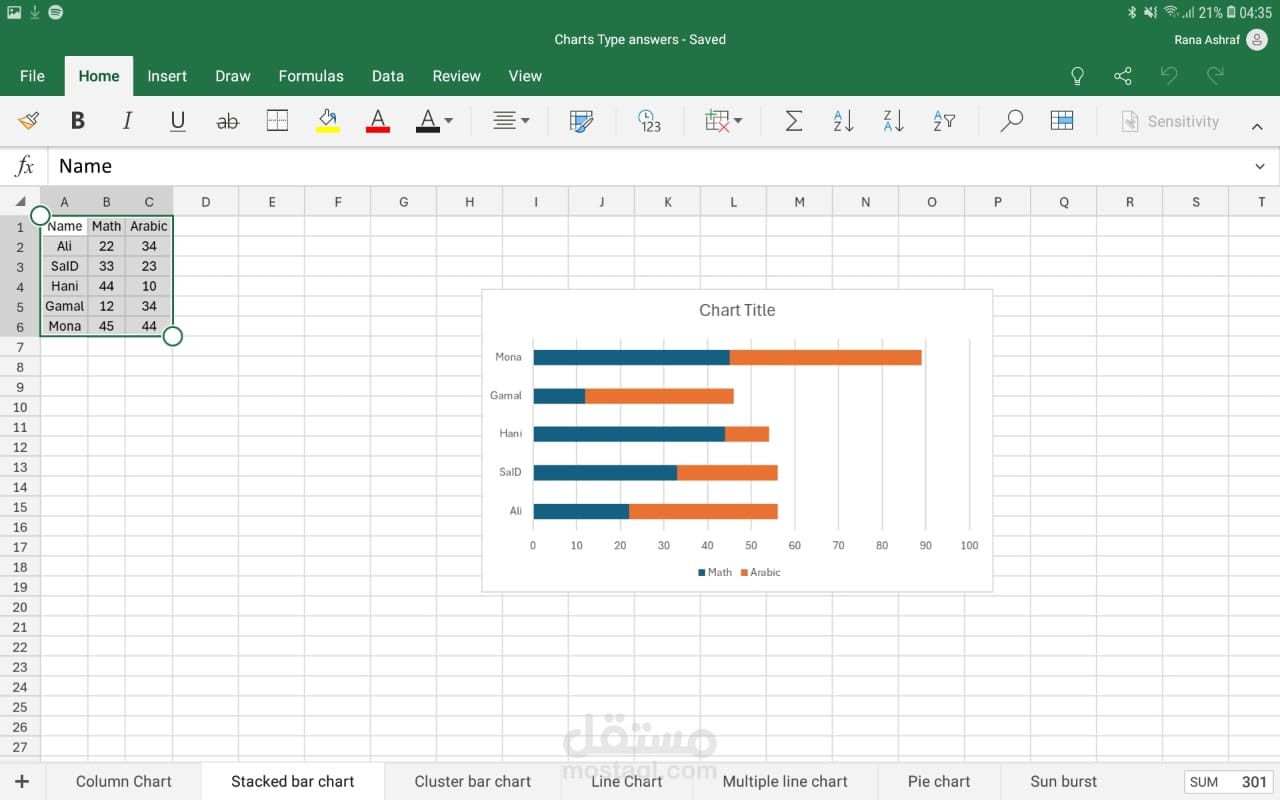Click the AutoSum sigma icon
This screenshot has width=1280, height=800.
(x=793, y=122)
